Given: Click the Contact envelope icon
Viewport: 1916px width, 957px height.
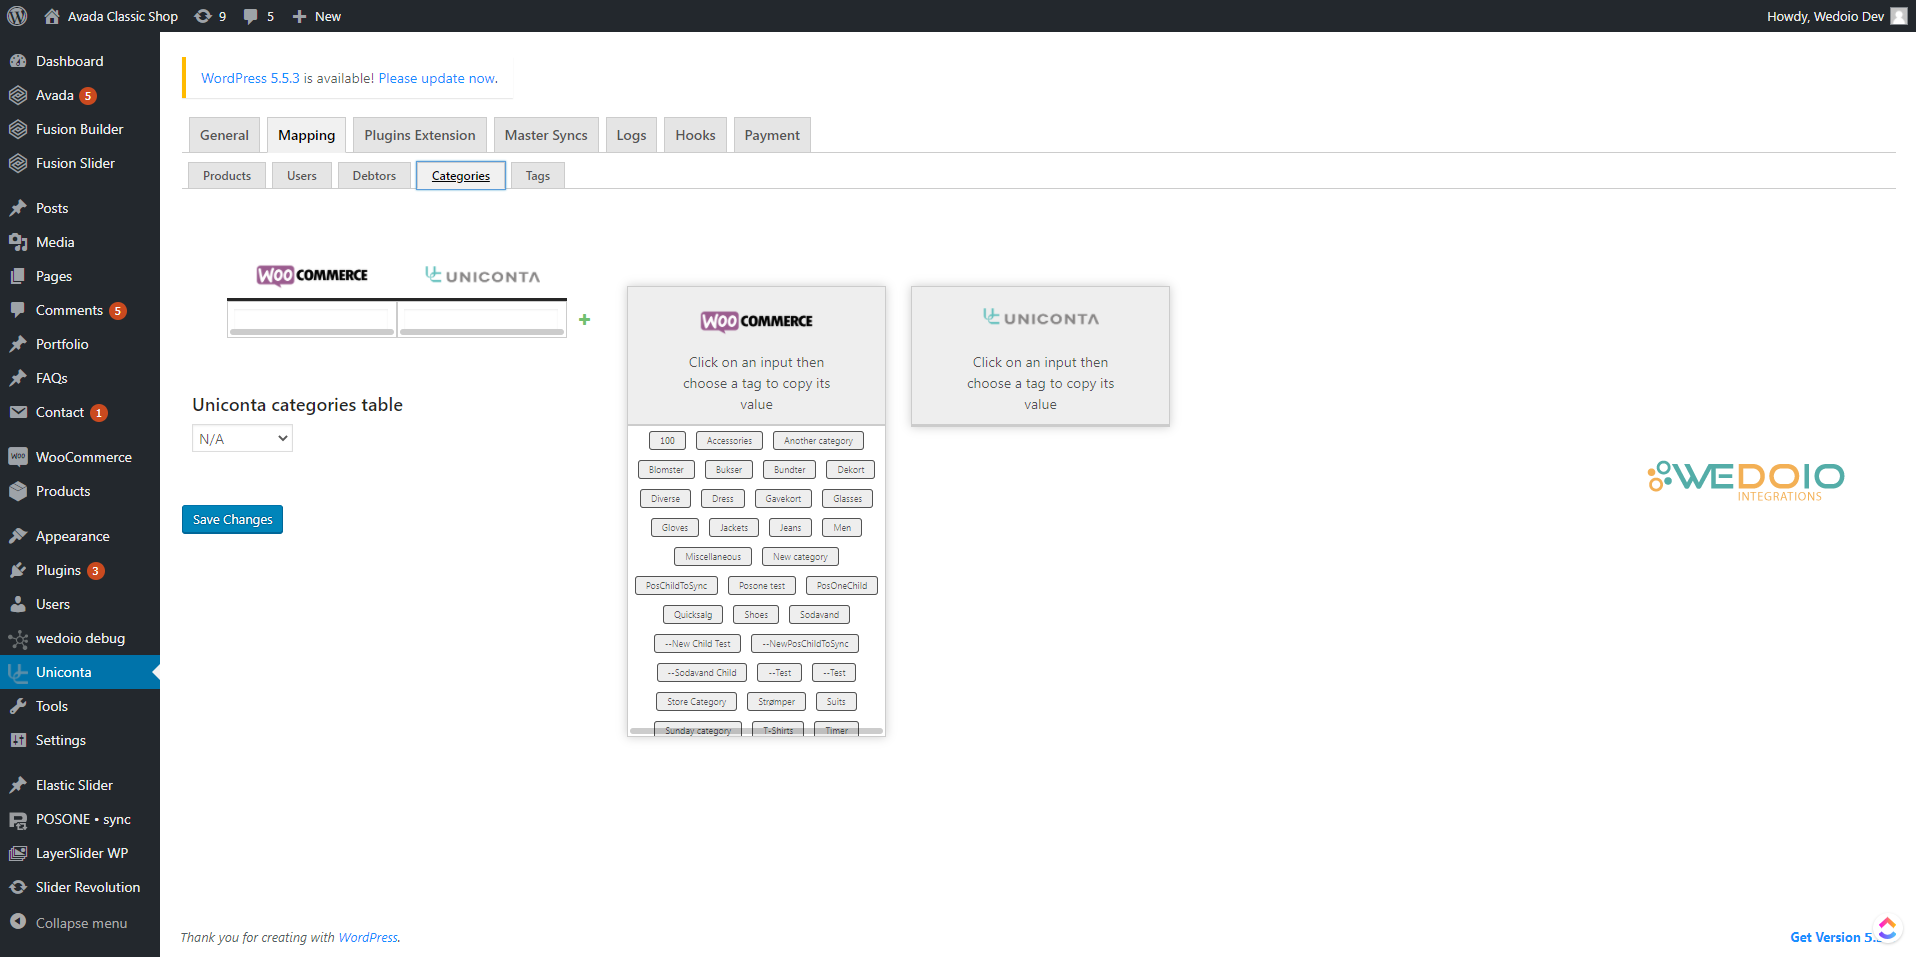Looking at the screenshot, I should (18, 412).
